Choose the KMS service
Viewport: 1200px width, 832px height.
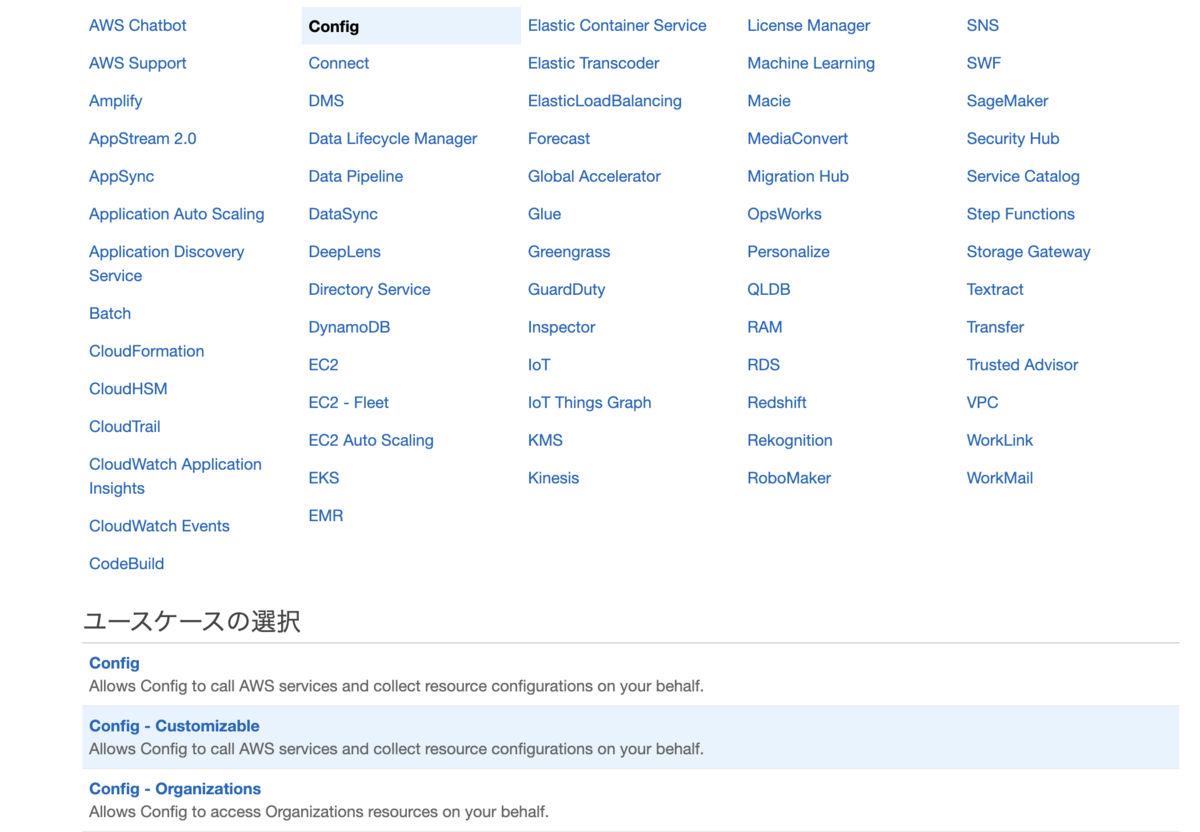545,440
